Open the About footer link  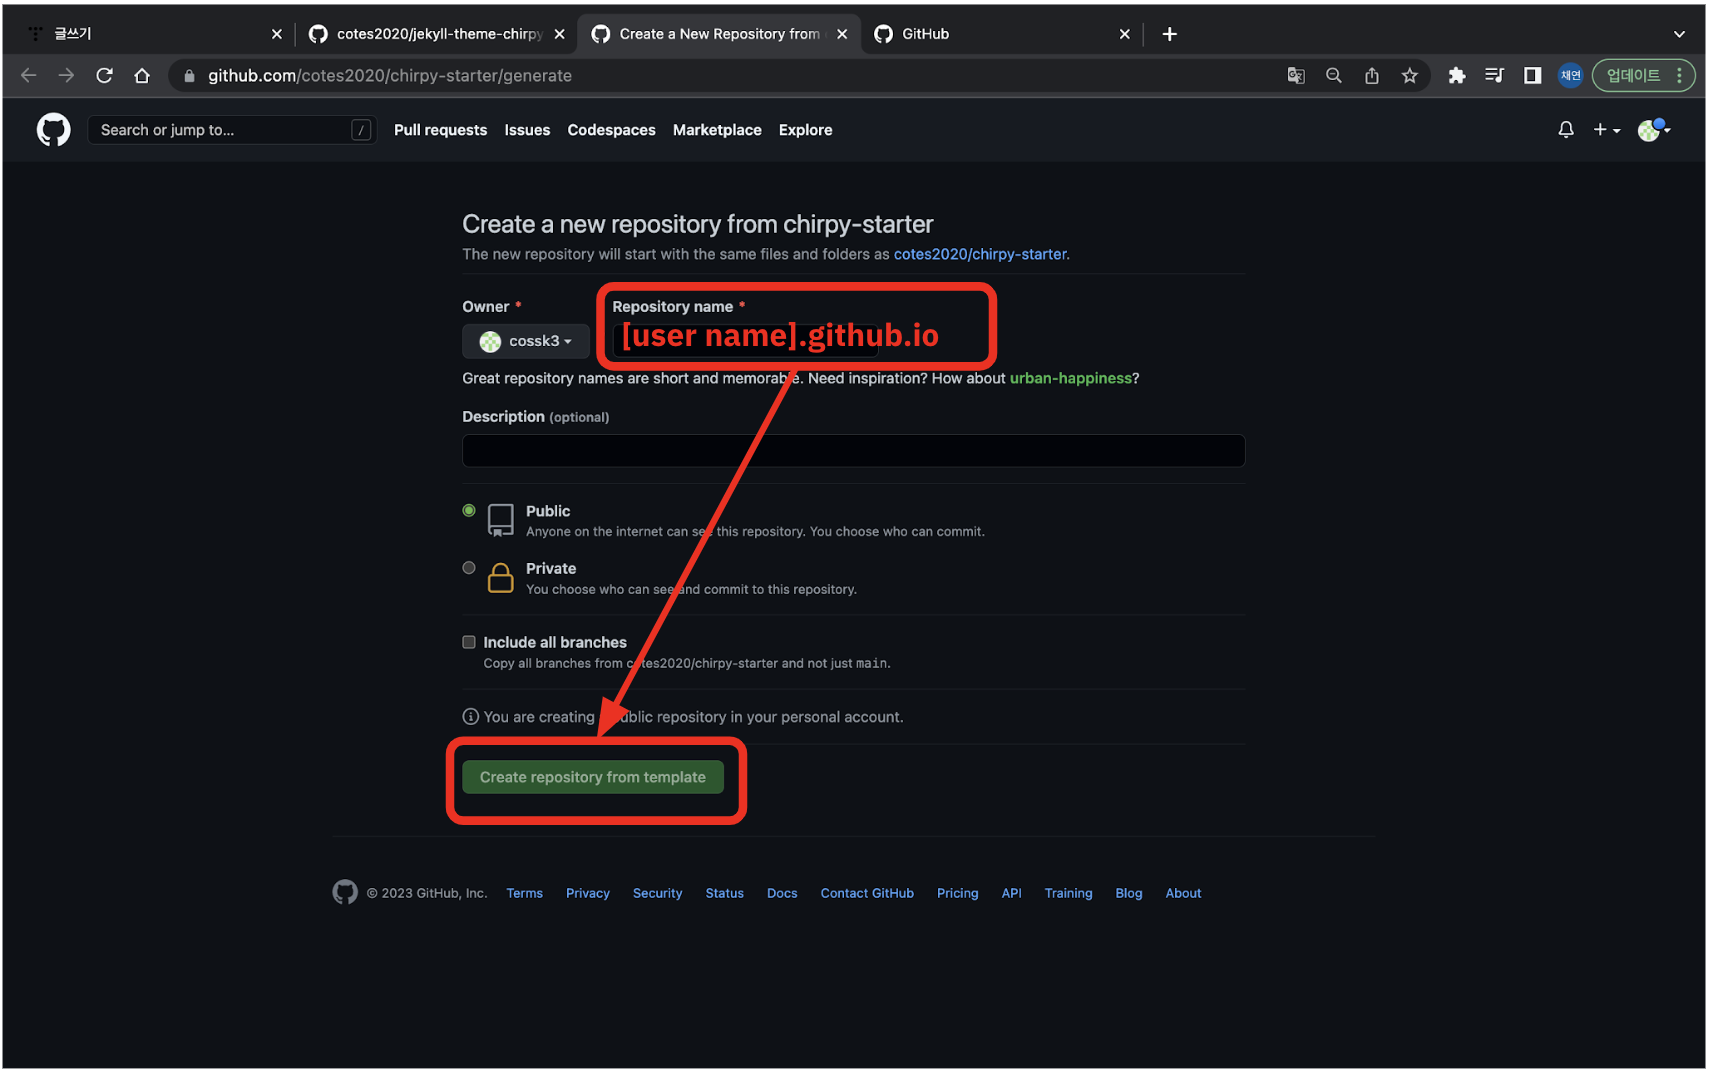tap(1183, 893)
